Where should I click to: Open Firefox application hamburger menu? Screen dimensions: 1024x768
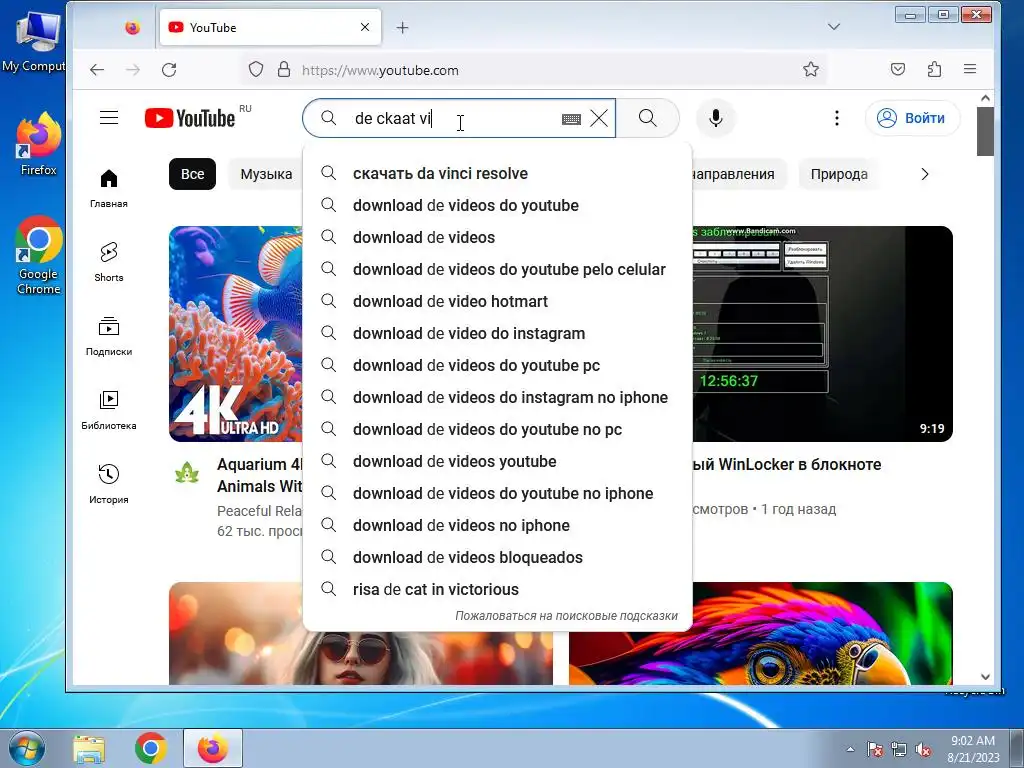pos(970,69)
